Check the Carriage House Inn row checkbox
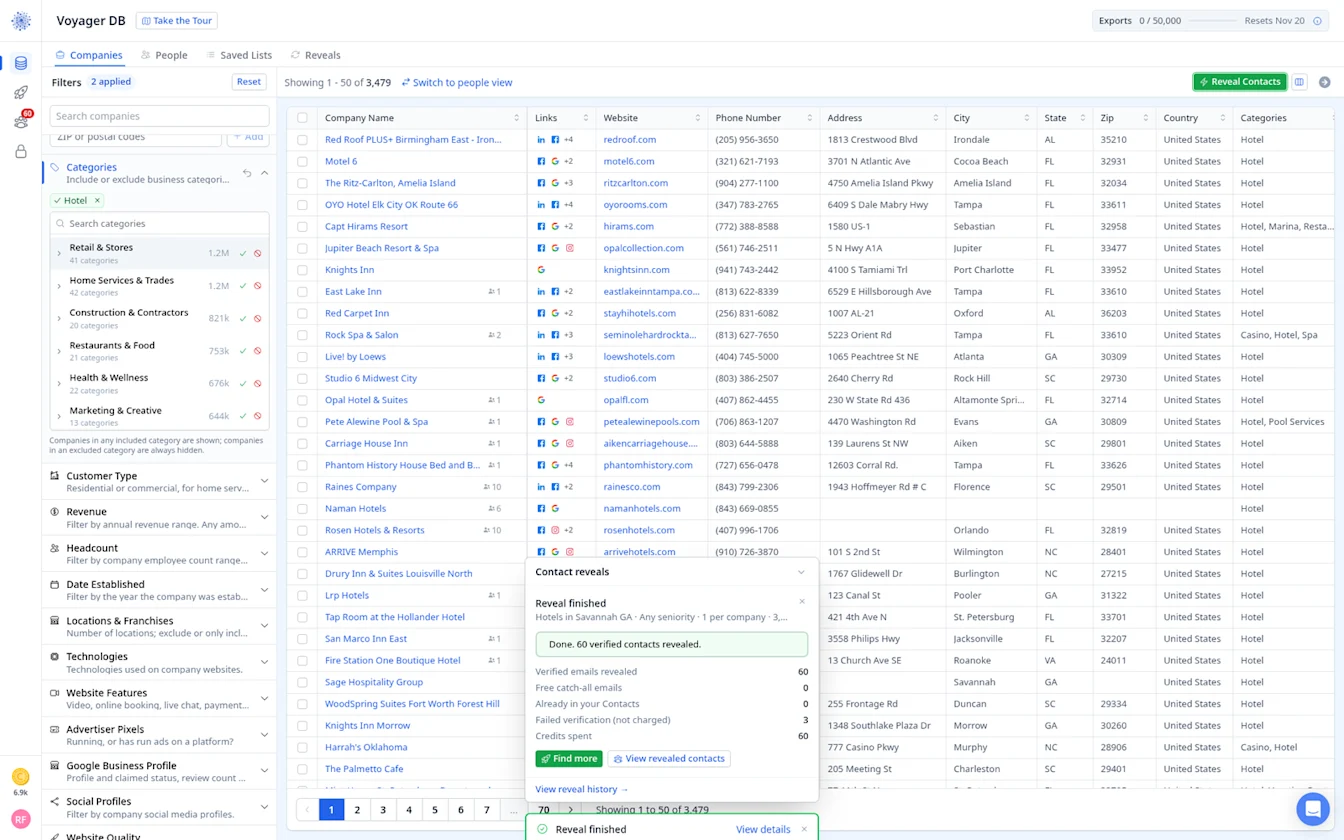 coord(302,444)
